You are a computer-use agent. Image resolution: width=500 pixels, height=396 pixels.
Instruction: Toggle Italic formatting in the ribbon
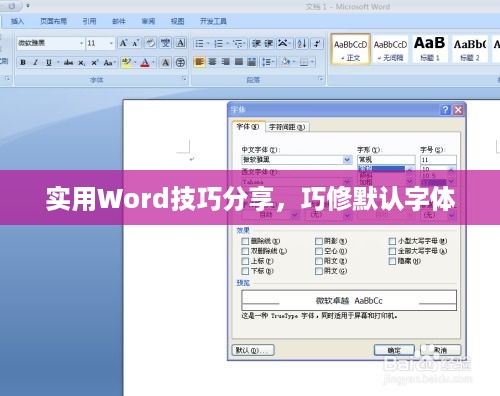pyautogui.click(x=36, y=62)
